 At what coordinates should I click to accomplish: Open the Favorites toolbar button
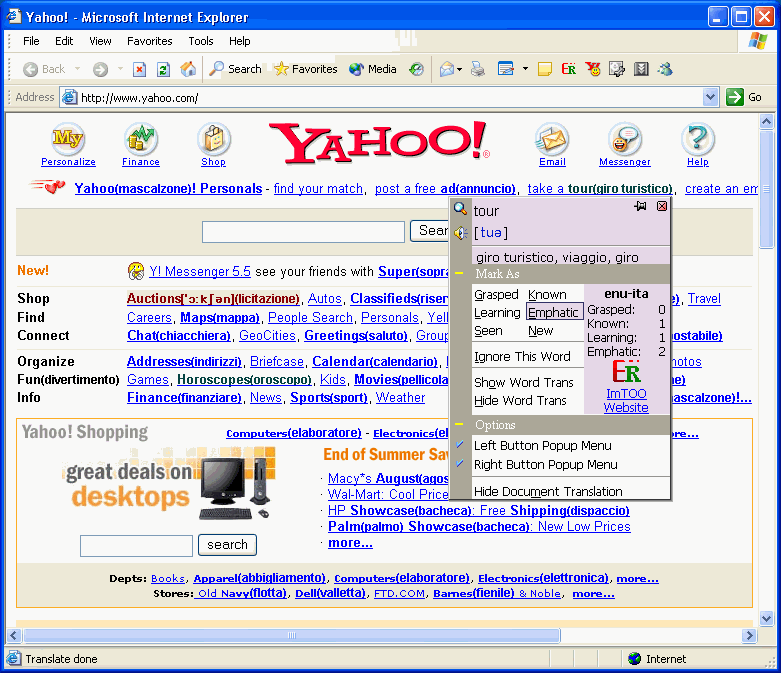click(305, 69)
